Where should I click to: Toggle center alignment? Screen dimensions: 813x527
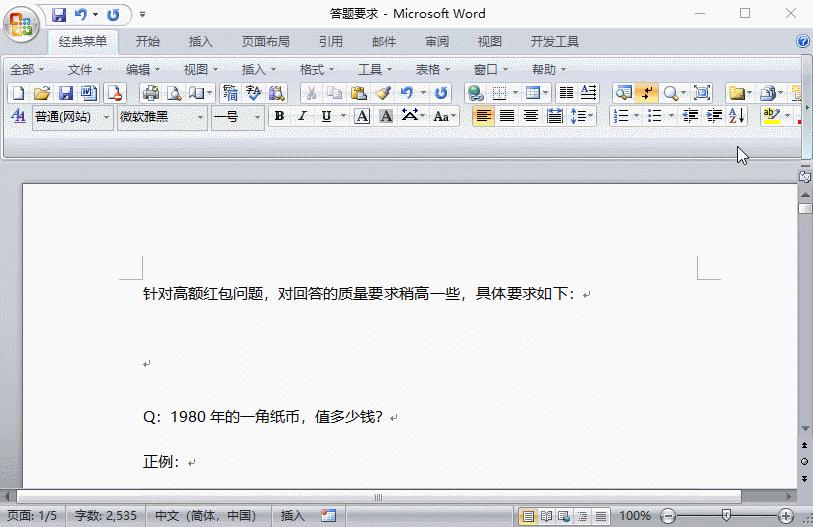tap(530, 116)
